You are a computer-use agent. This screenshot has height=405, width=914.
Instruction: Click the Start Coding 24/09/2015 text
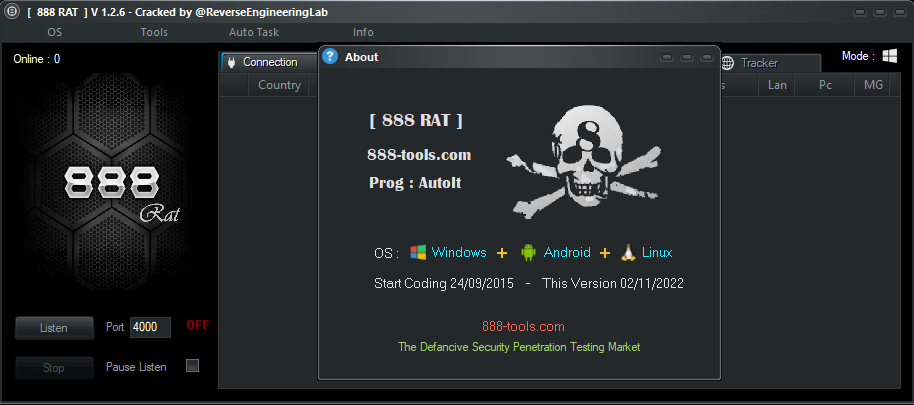pos(444,284)
